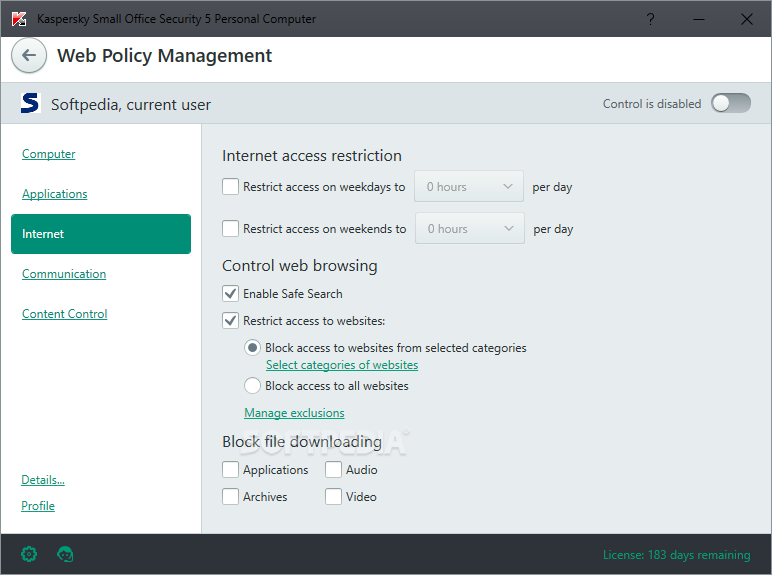Enable Restrict access on weekends checkbox
The image size is (772, 575).
point(230,228)
